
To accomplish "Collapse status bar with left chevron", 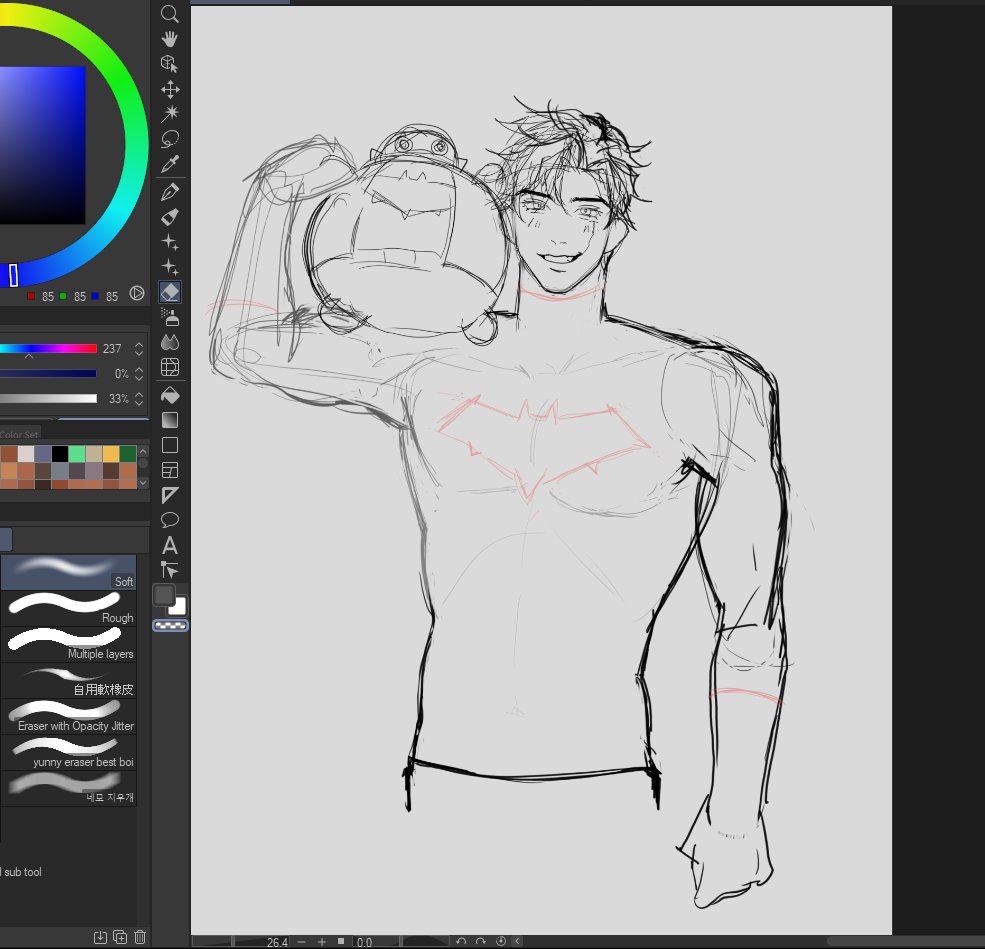I will point(518,941).
